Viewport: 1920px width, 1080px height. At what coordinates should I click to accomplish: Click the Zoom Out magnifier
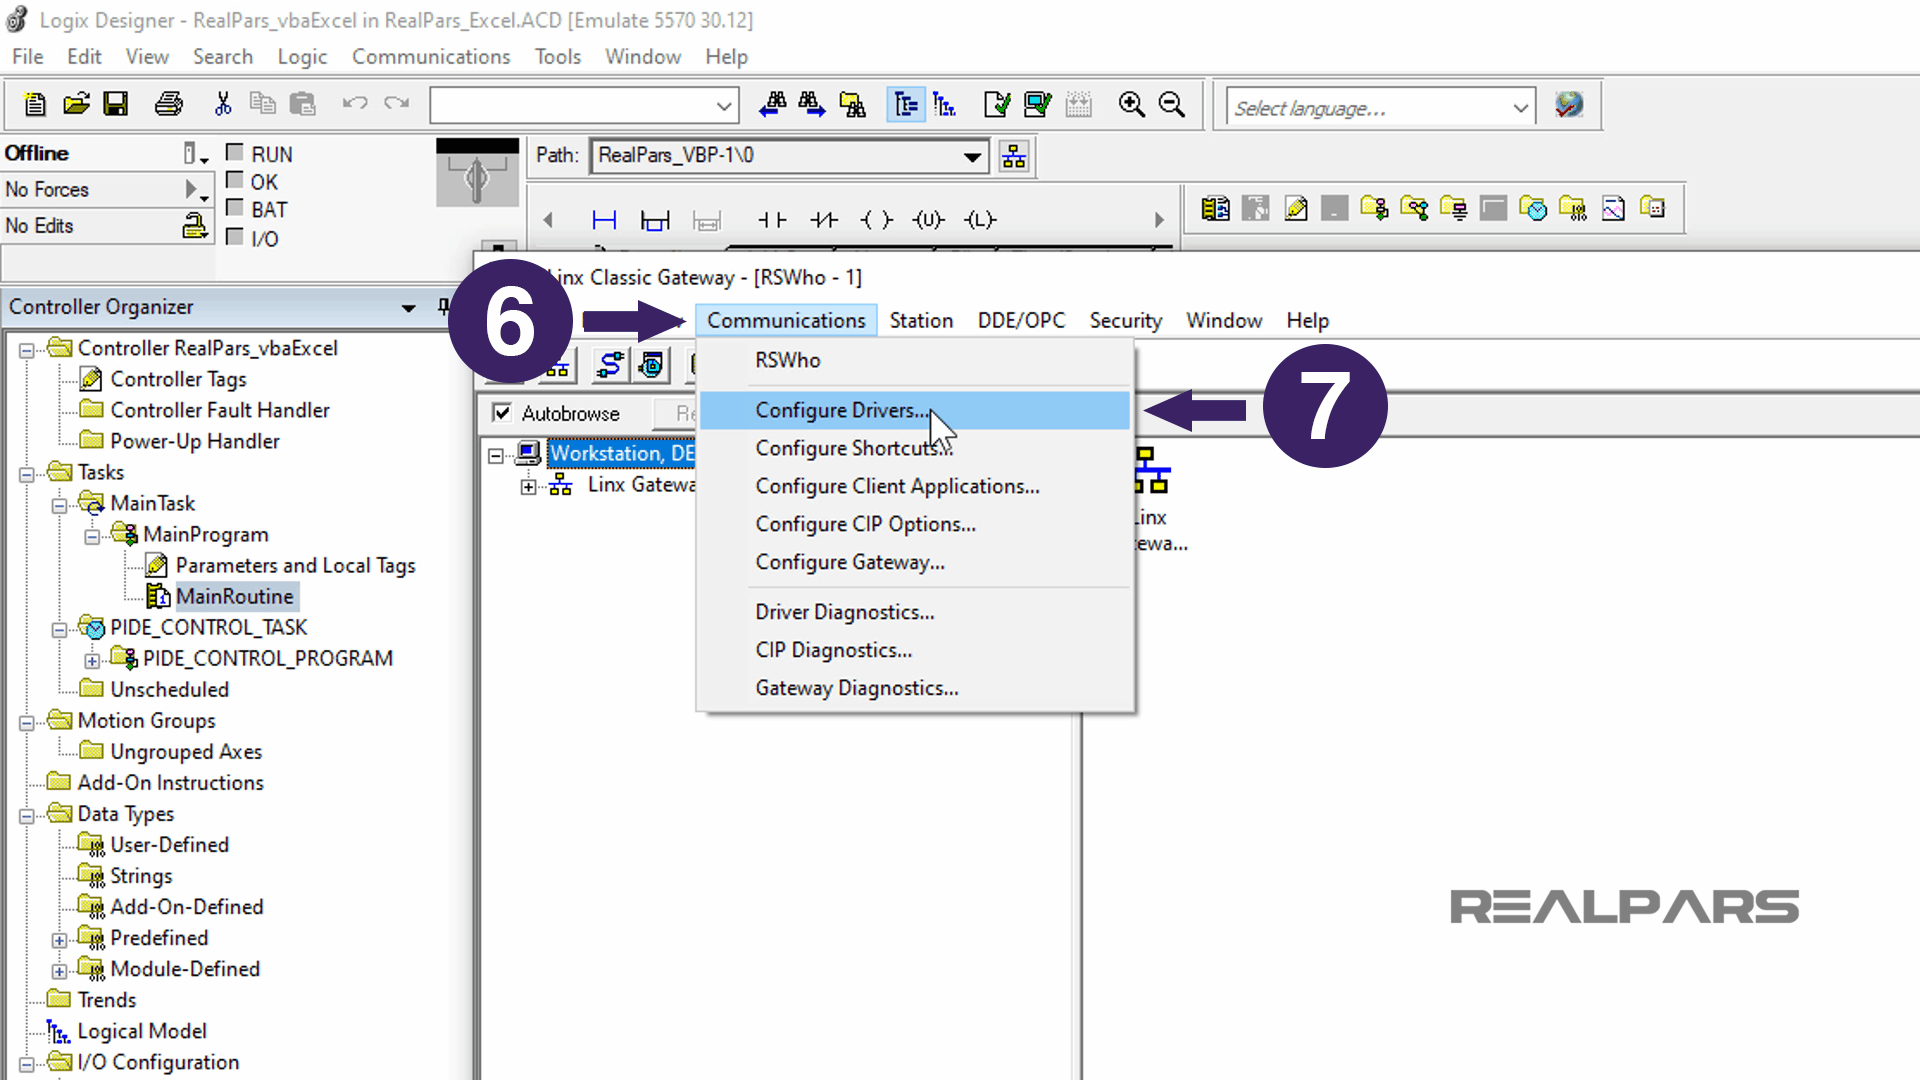[1171, 104]
